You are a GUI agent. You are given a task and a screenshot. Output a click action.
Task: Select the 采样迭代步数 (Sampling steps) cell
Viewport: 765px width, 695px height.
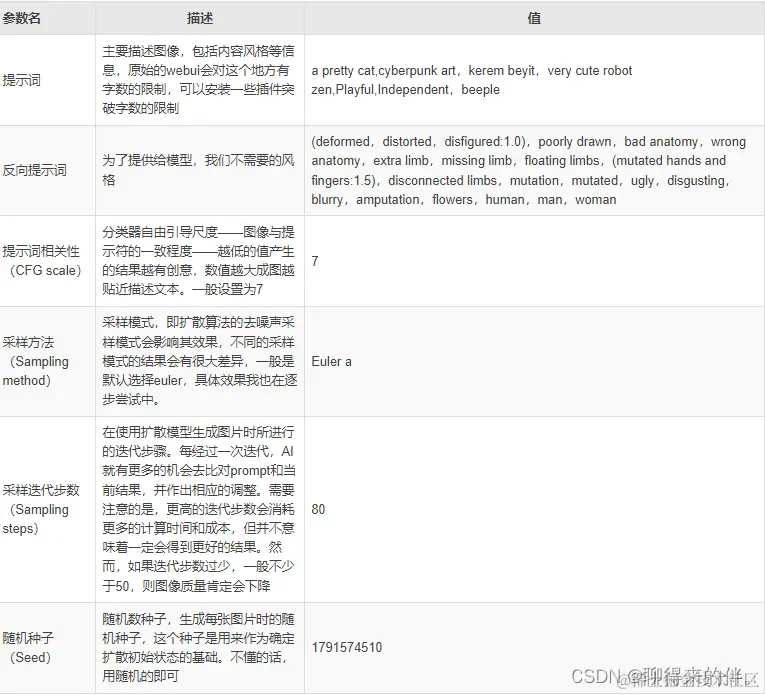tap(47, 509)
